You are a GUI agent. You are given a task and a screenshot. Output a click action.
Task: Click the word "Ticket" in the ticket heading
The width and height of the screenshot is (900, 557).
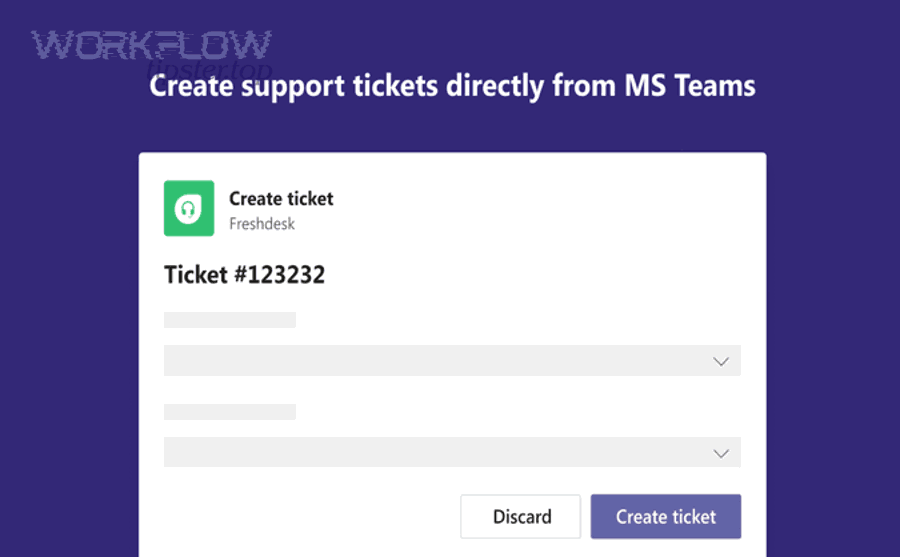pyautogui.click(x=196, y=275)
